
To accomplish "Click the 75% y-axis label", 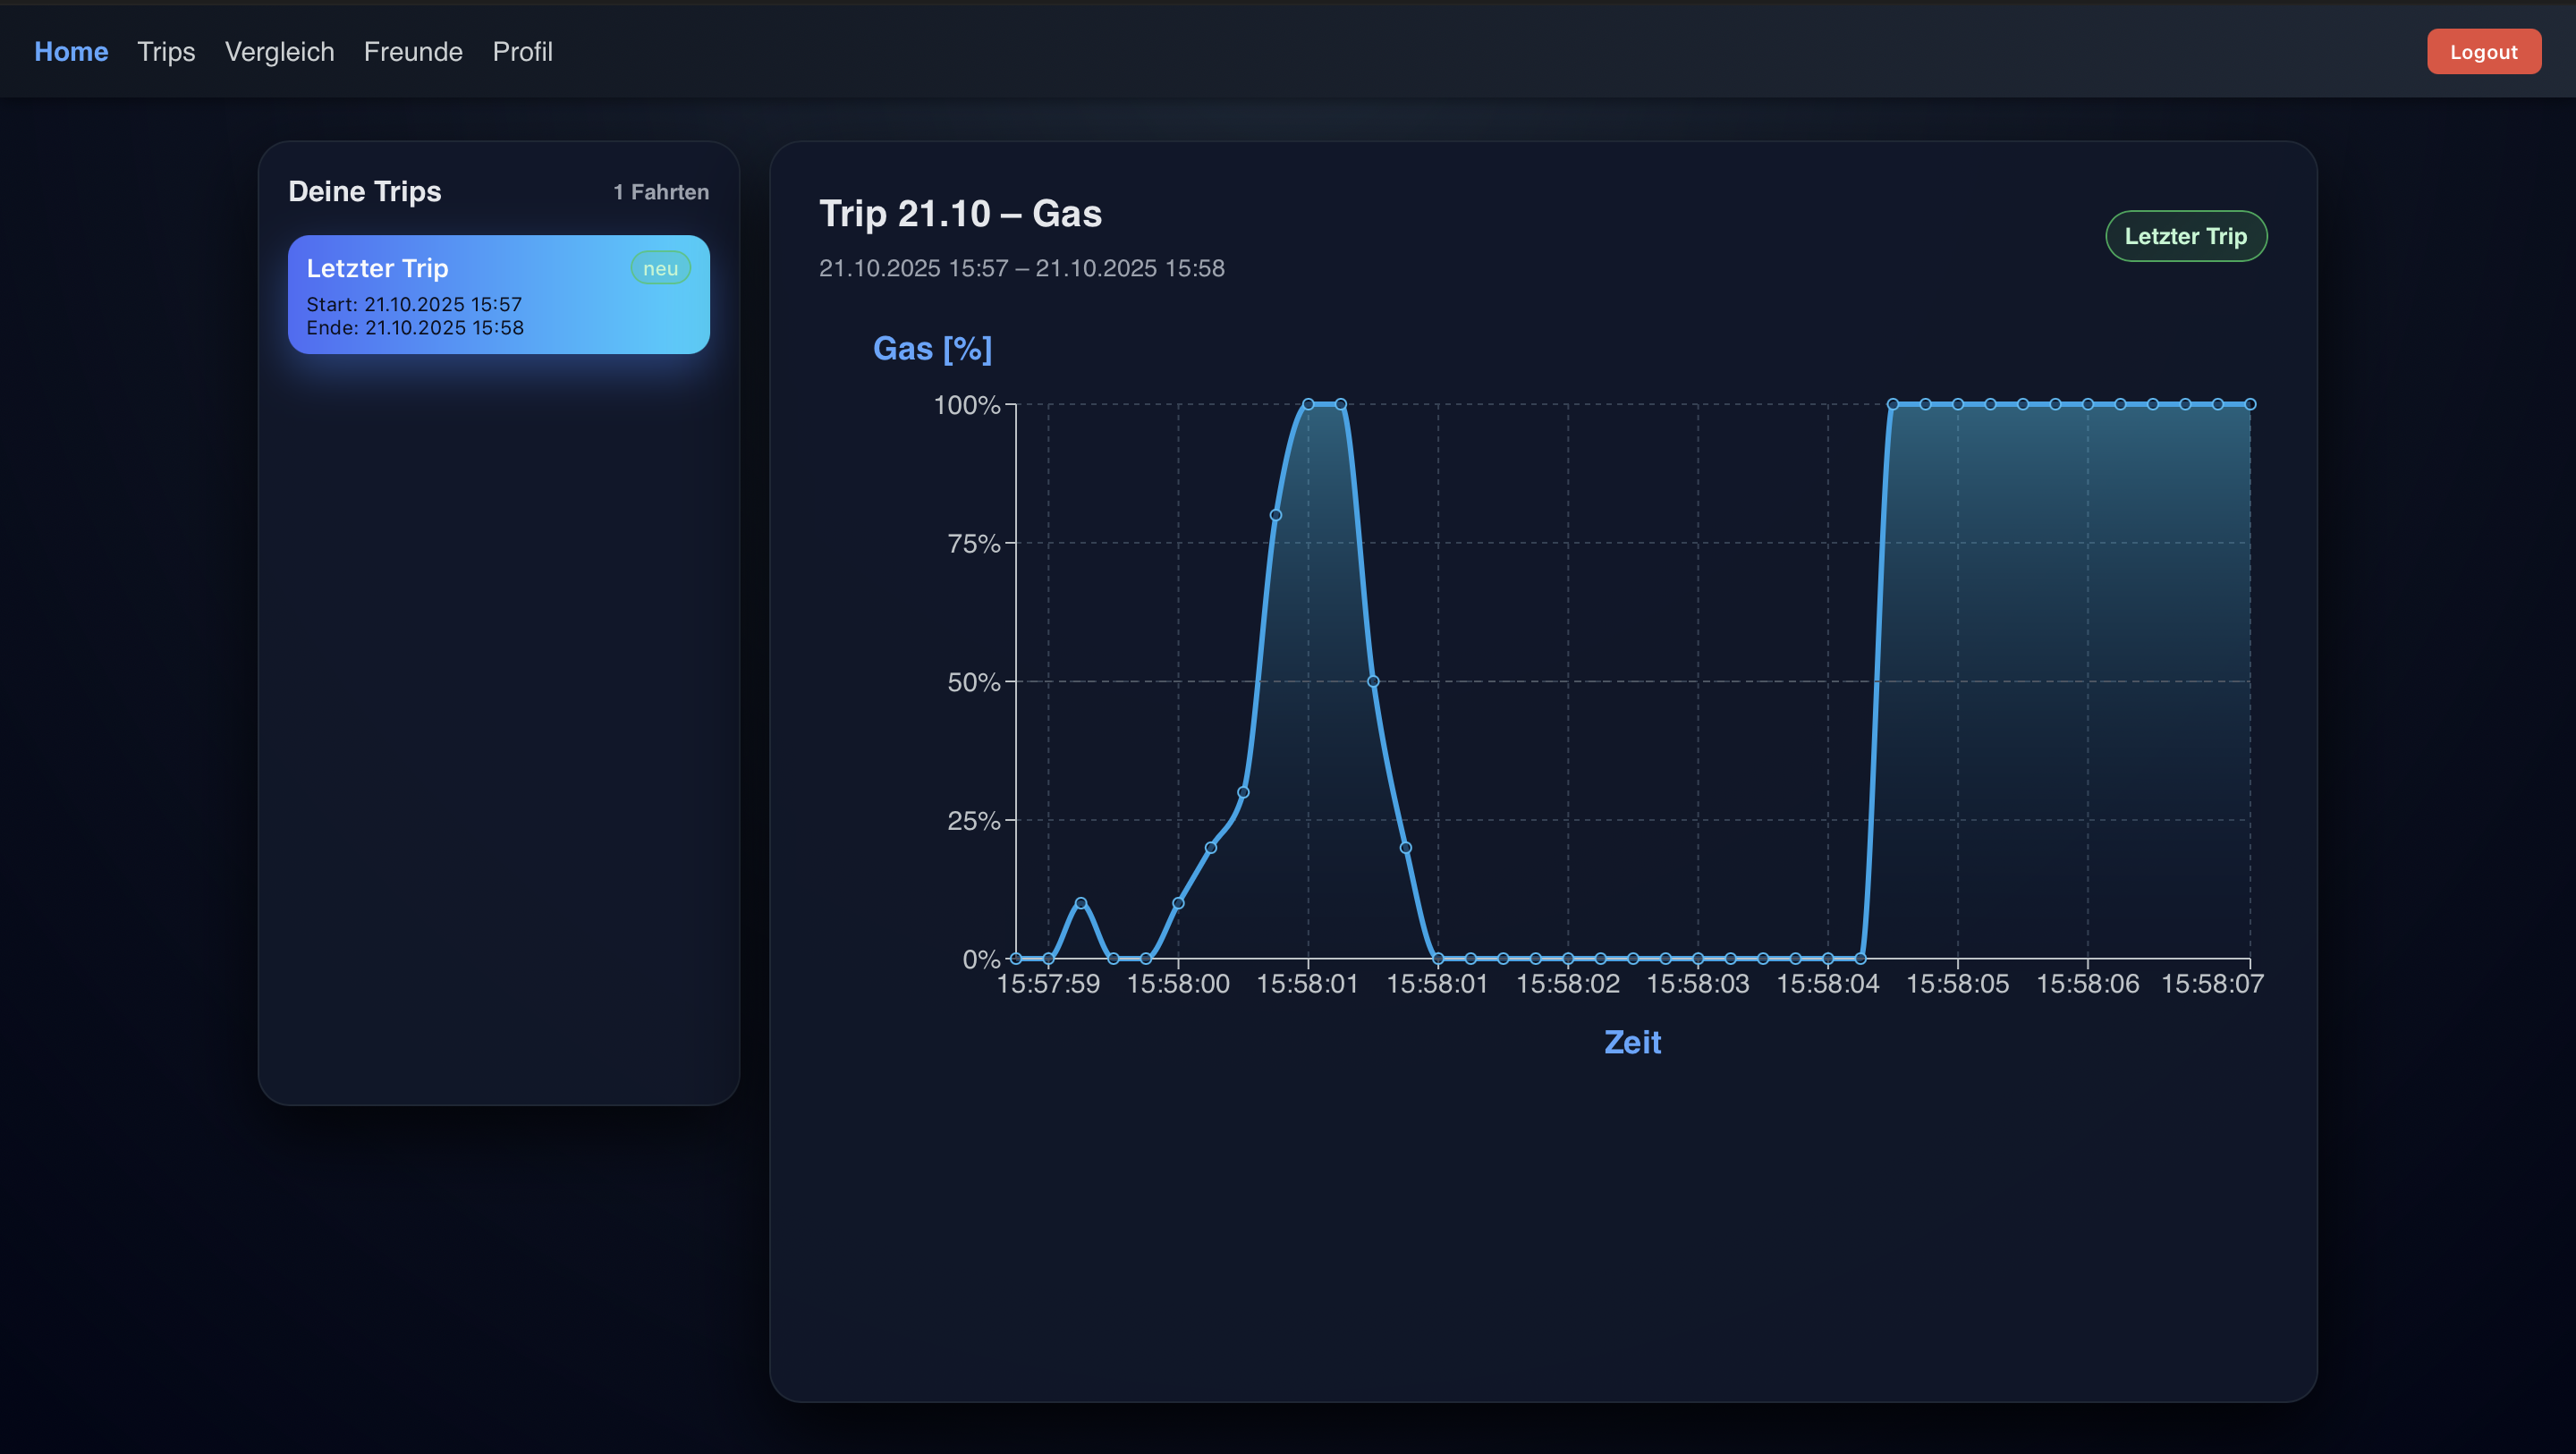I will [x=973, y=543].
